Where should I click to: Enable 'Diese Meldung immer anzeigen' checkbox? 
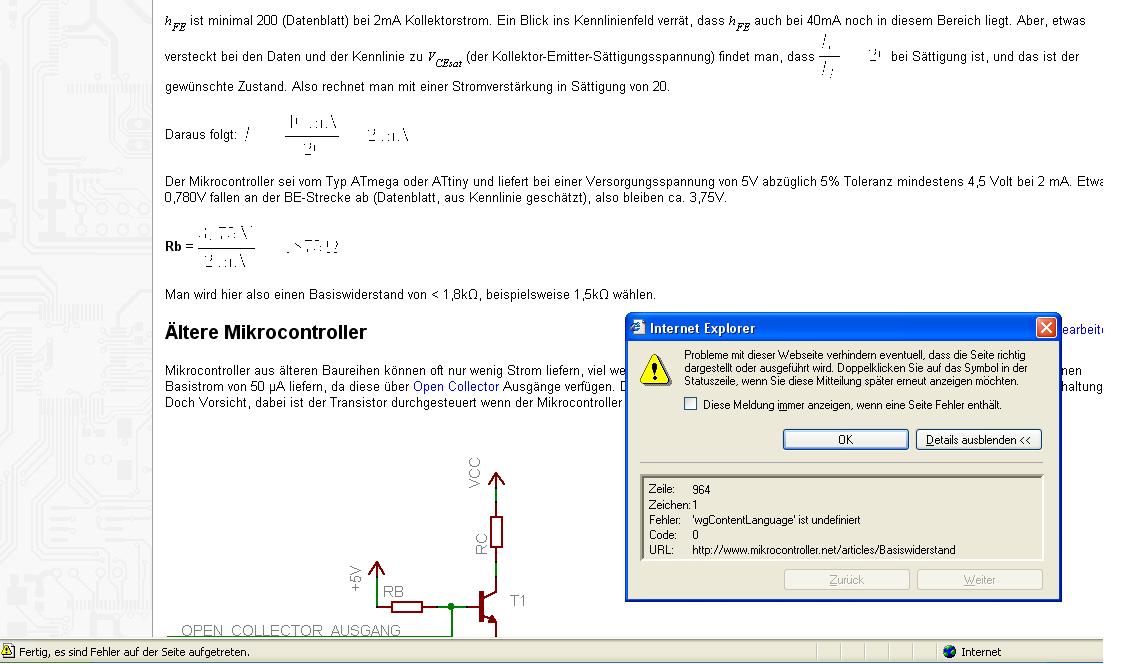[690, 404]
